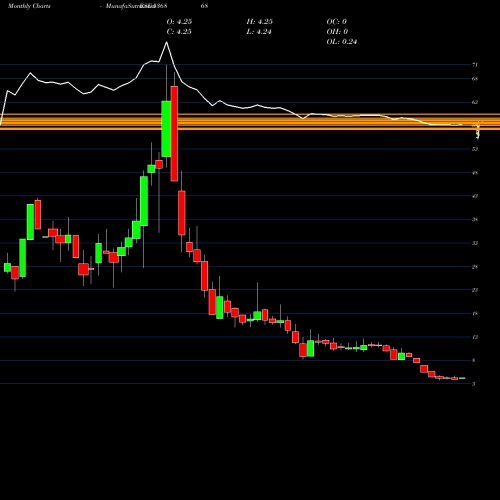
Task: Click the 'OL: 0.24' reading
Action: click(x=342, y=42)
